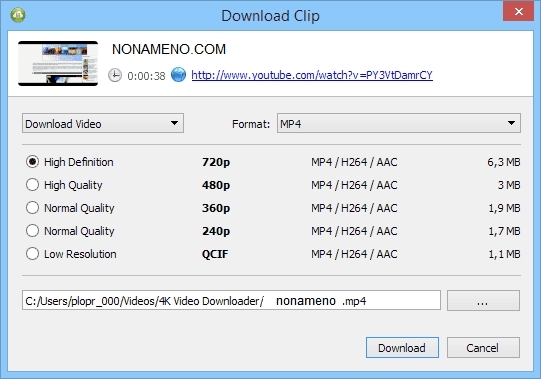
Task: Select the High Definition radio button
Action: pos(32,162)
